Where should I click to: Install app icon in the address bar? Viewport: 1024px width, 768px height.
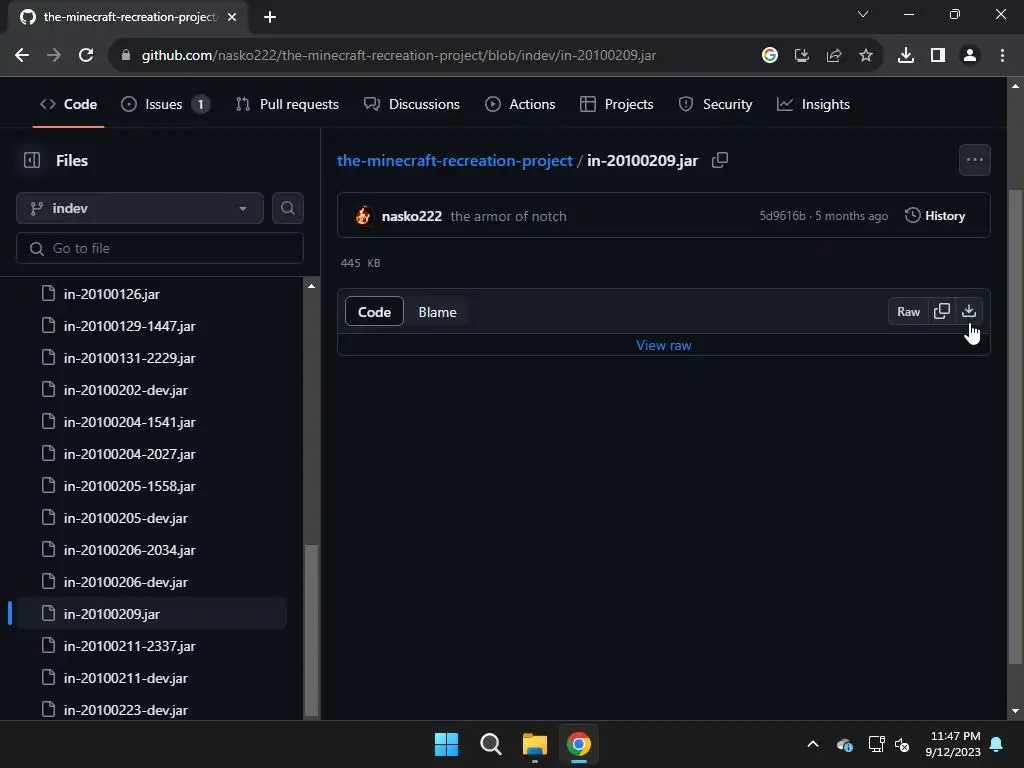click(802, 56)
